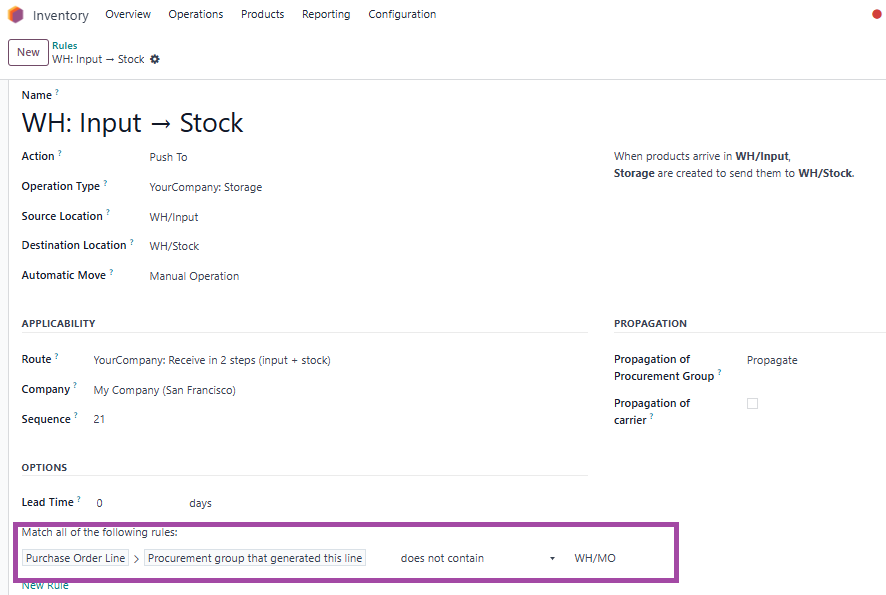This screenshot has width=886, height=595.
Task: Click the New Rule link
Action: (45, 586)
